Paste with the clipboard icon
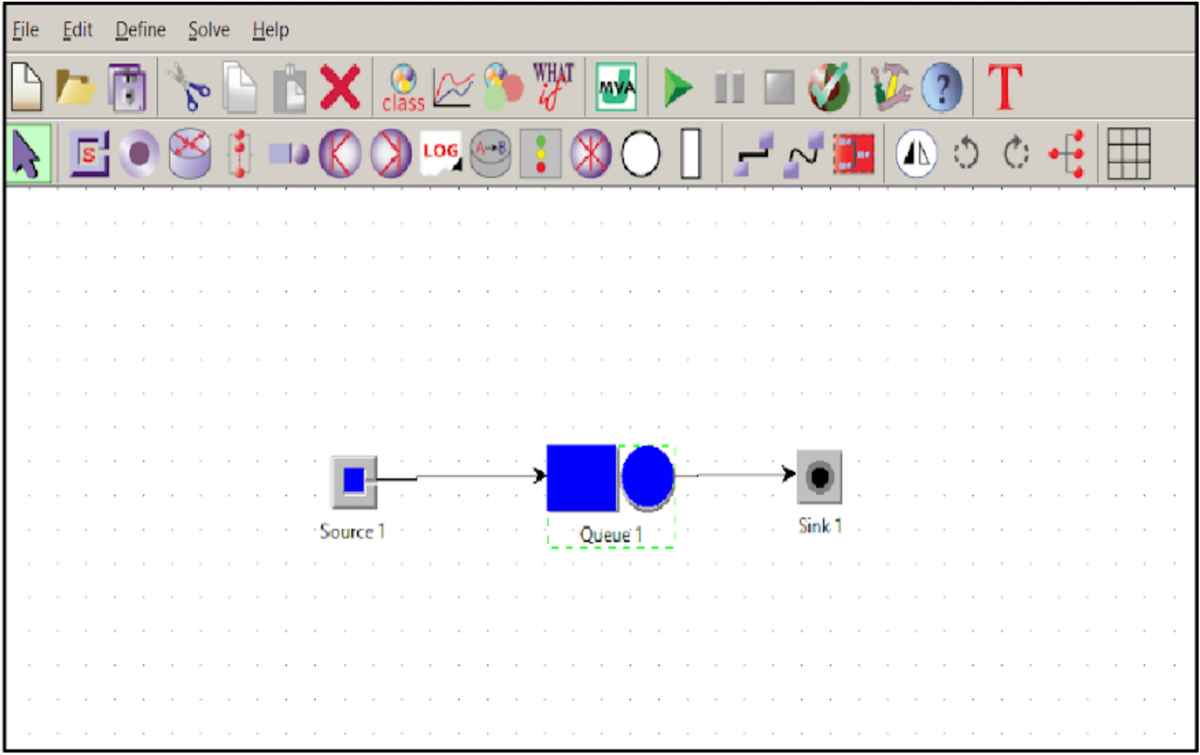This screenshot has width=1200, height=755. tap(289, 89)
